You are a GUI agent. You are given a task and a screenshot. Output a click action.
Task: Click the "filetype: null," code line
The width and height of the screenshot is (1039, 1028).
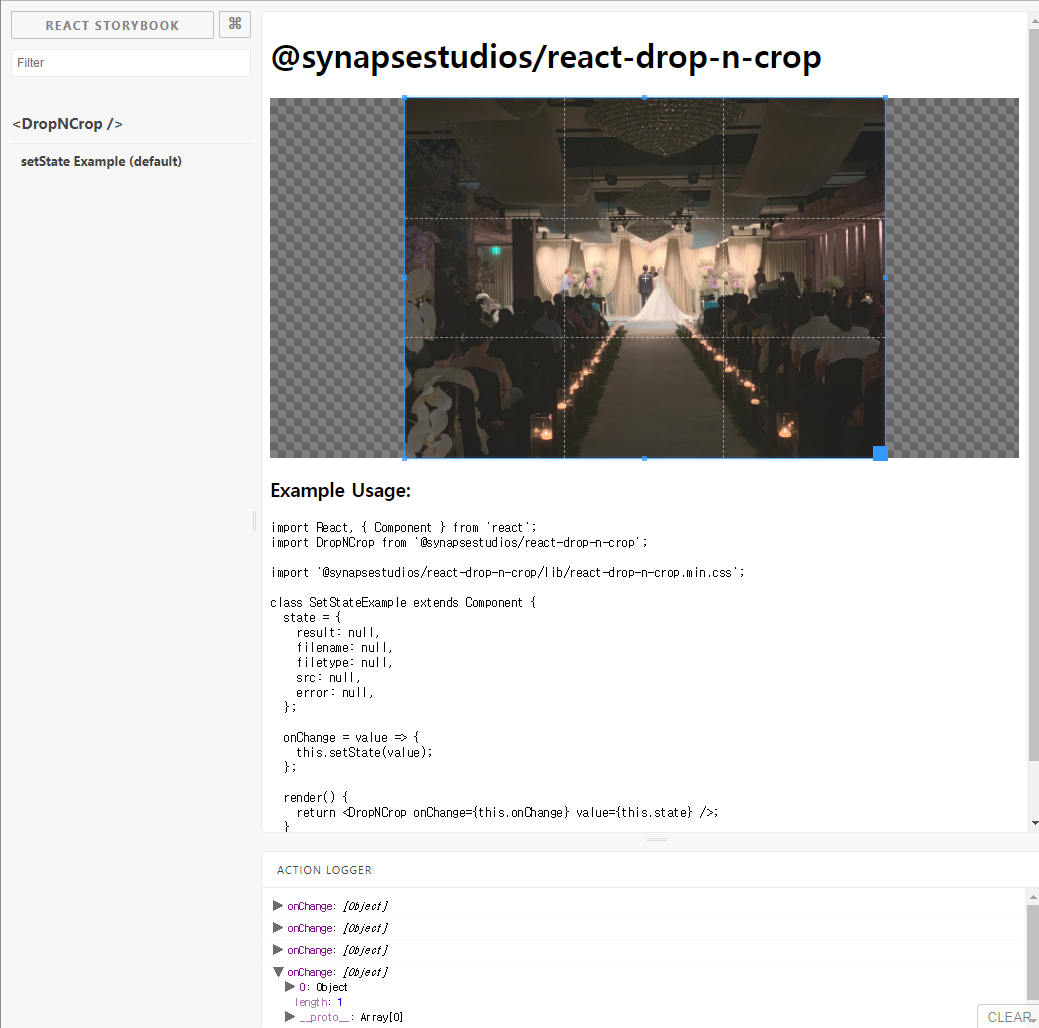[x=344, y=663]
